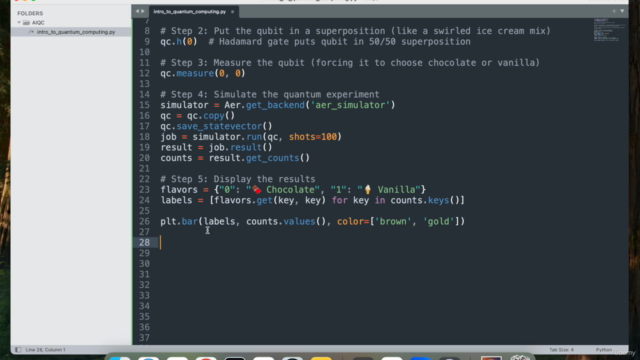Click line number 18 in the gutter
The width and height of the screenshot is (640, 360).
(x=144, y=137)
